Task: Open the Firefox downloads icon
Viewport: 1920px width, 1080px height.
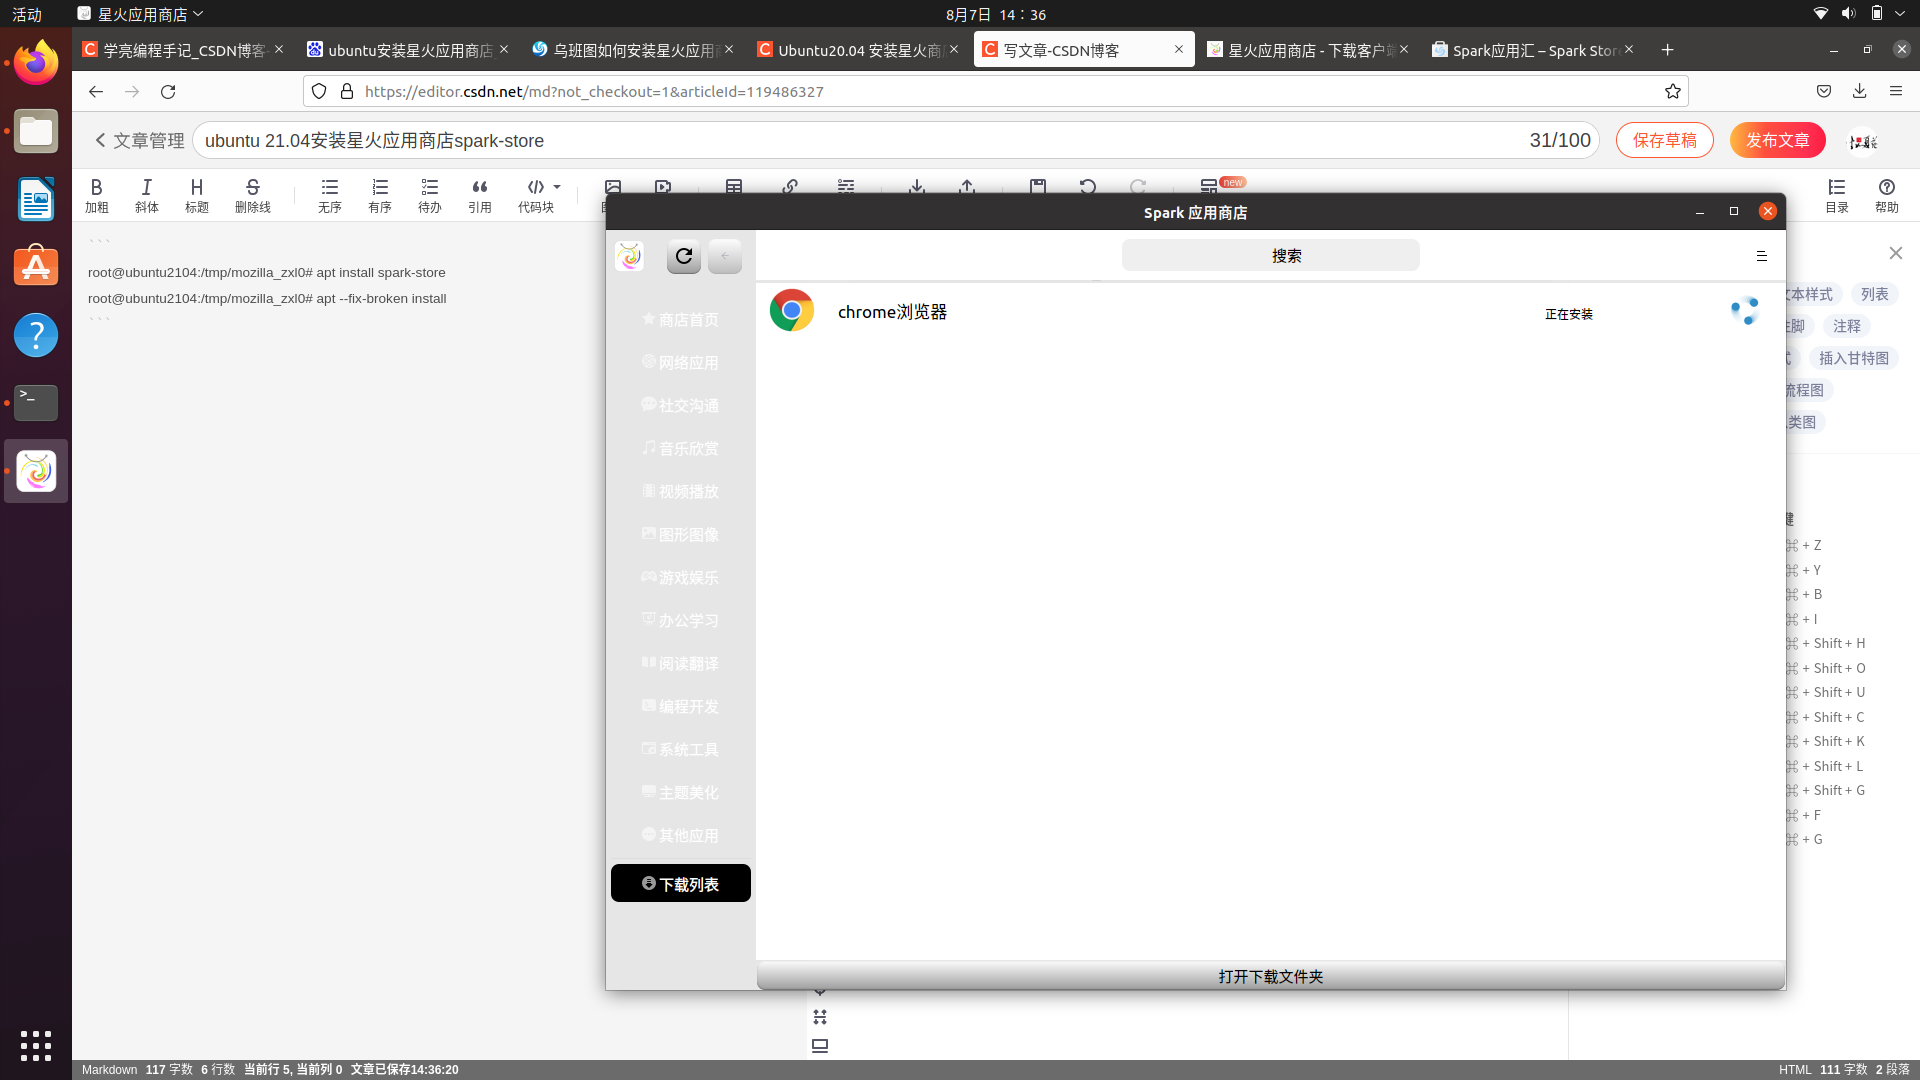Action: click(1859, 92)
